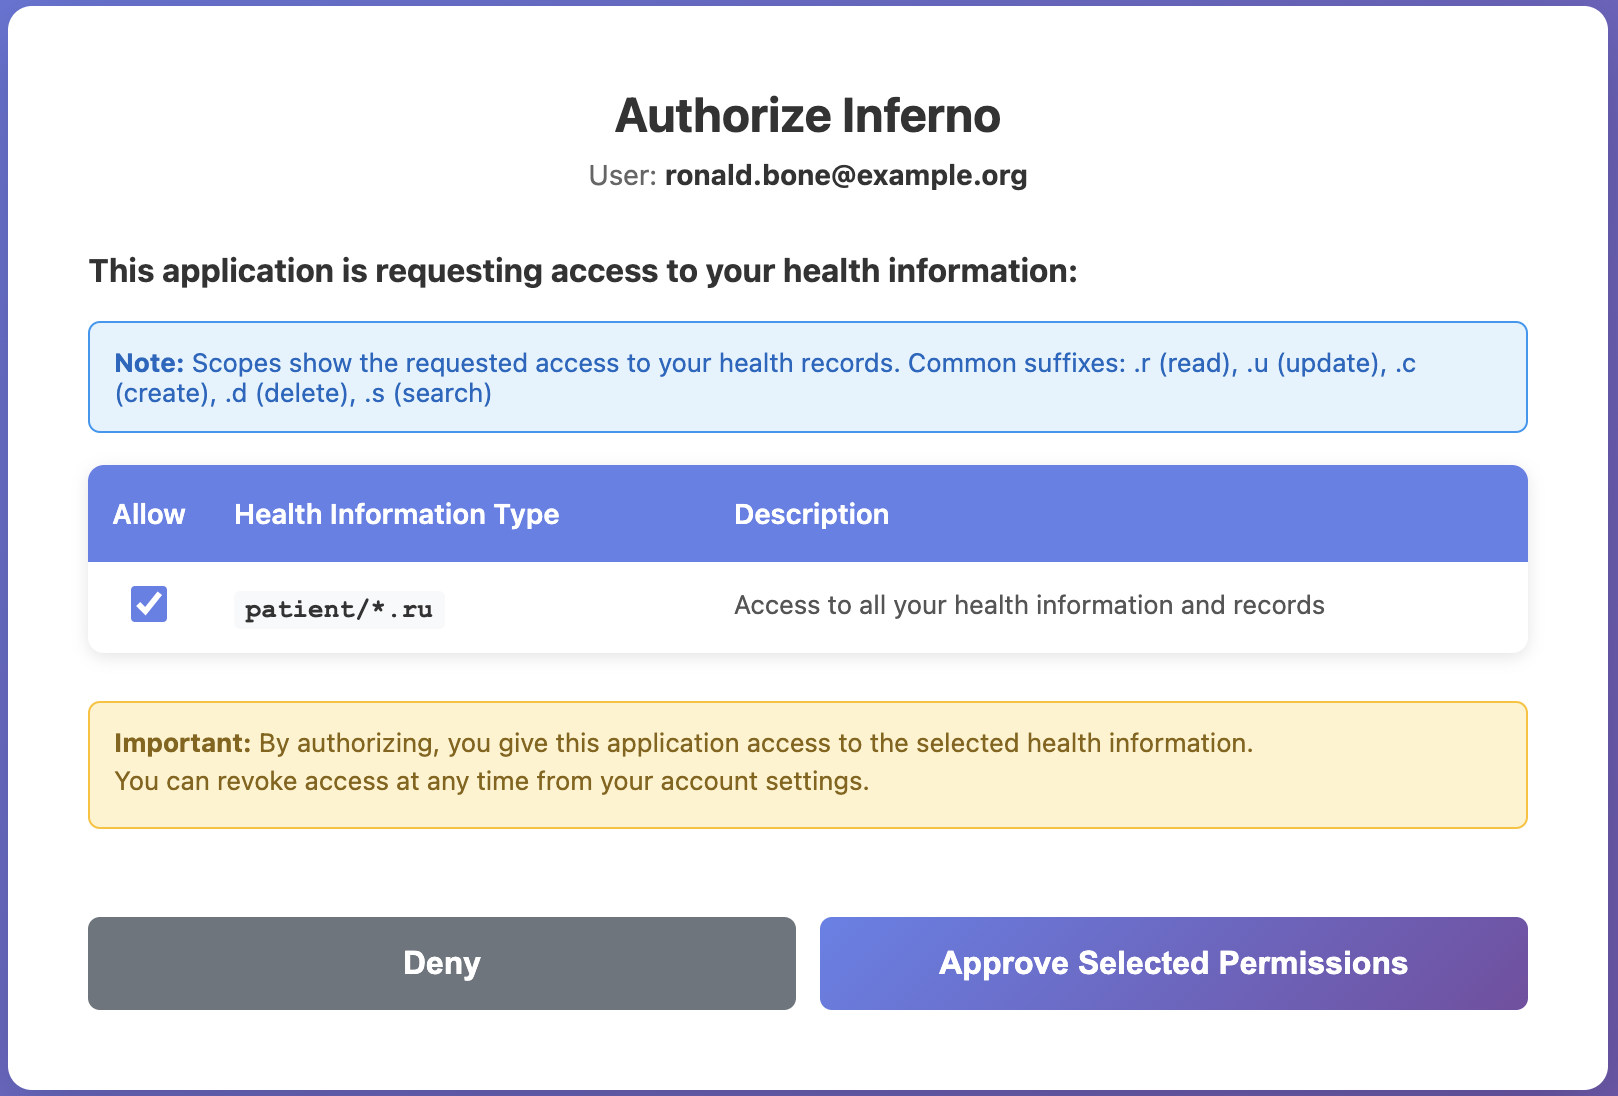
Task: Approve Selected Permissions
Action: coord(1173,963)
